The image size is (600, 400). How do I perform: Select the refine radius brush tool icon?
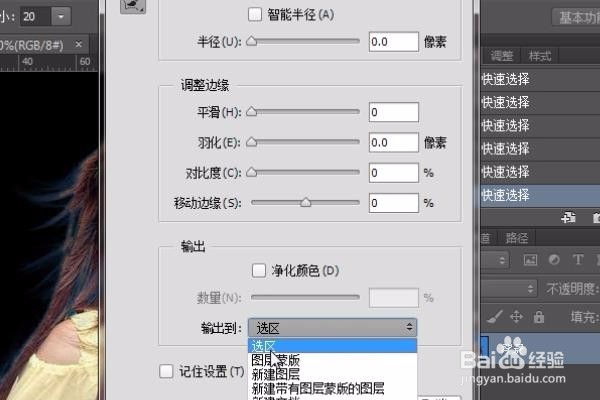pos(133,6)
